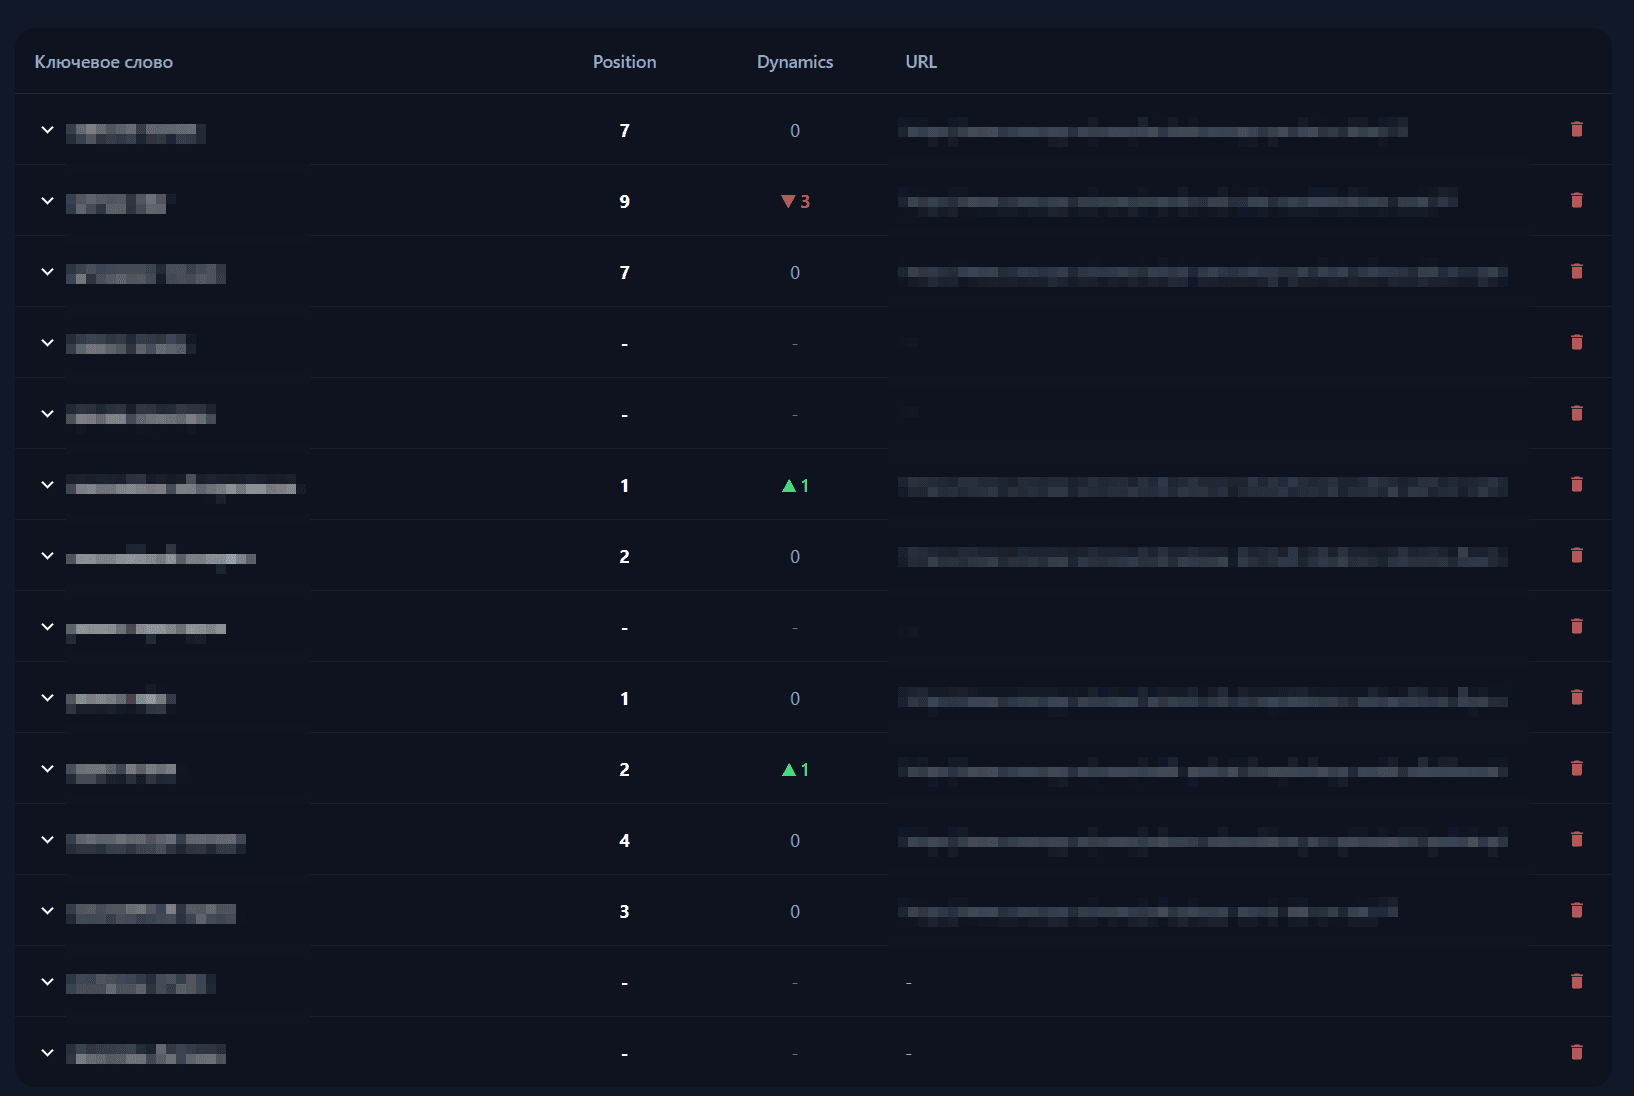Click the URL column header

(920, 61)
